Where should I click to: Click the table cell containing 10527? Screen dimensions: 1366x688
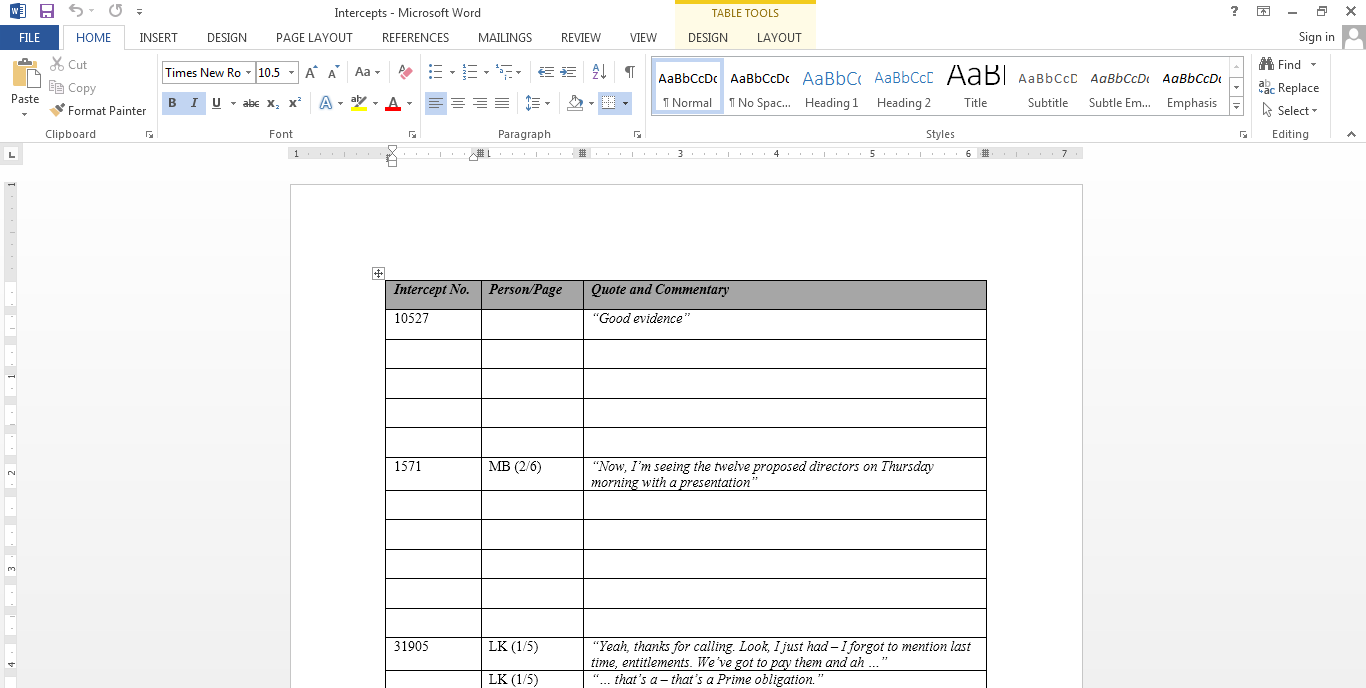click(433, 324)
